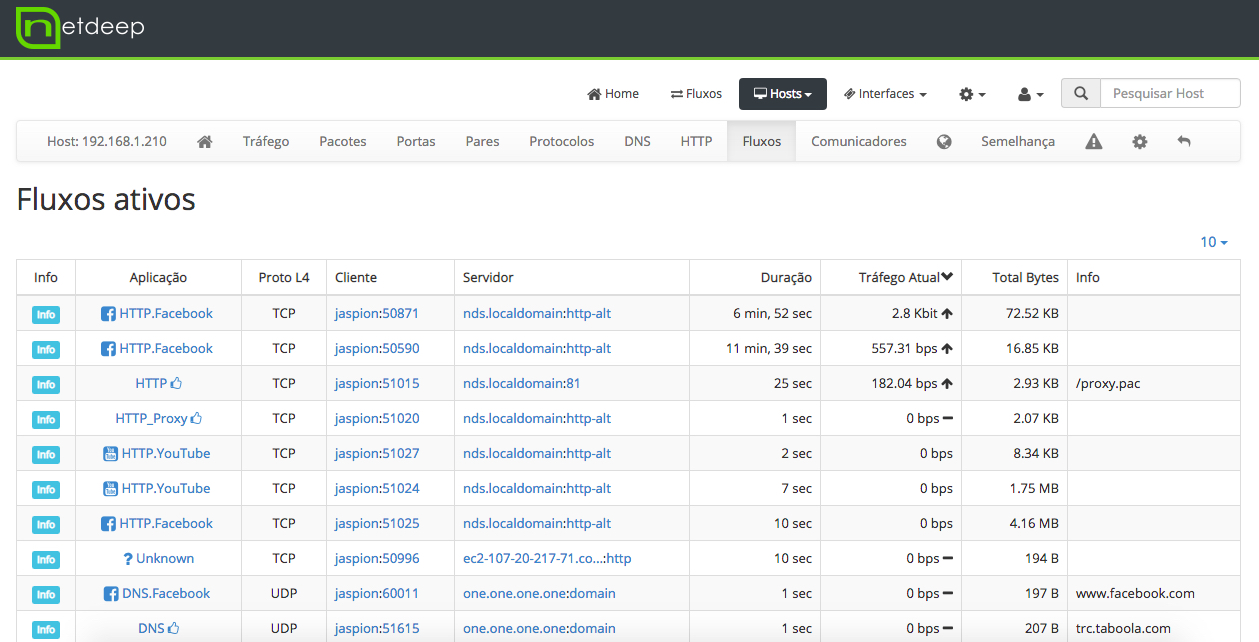The image size is (1259, 642).
Task: Open host settings gear in tab bar
Action: 1140,142
